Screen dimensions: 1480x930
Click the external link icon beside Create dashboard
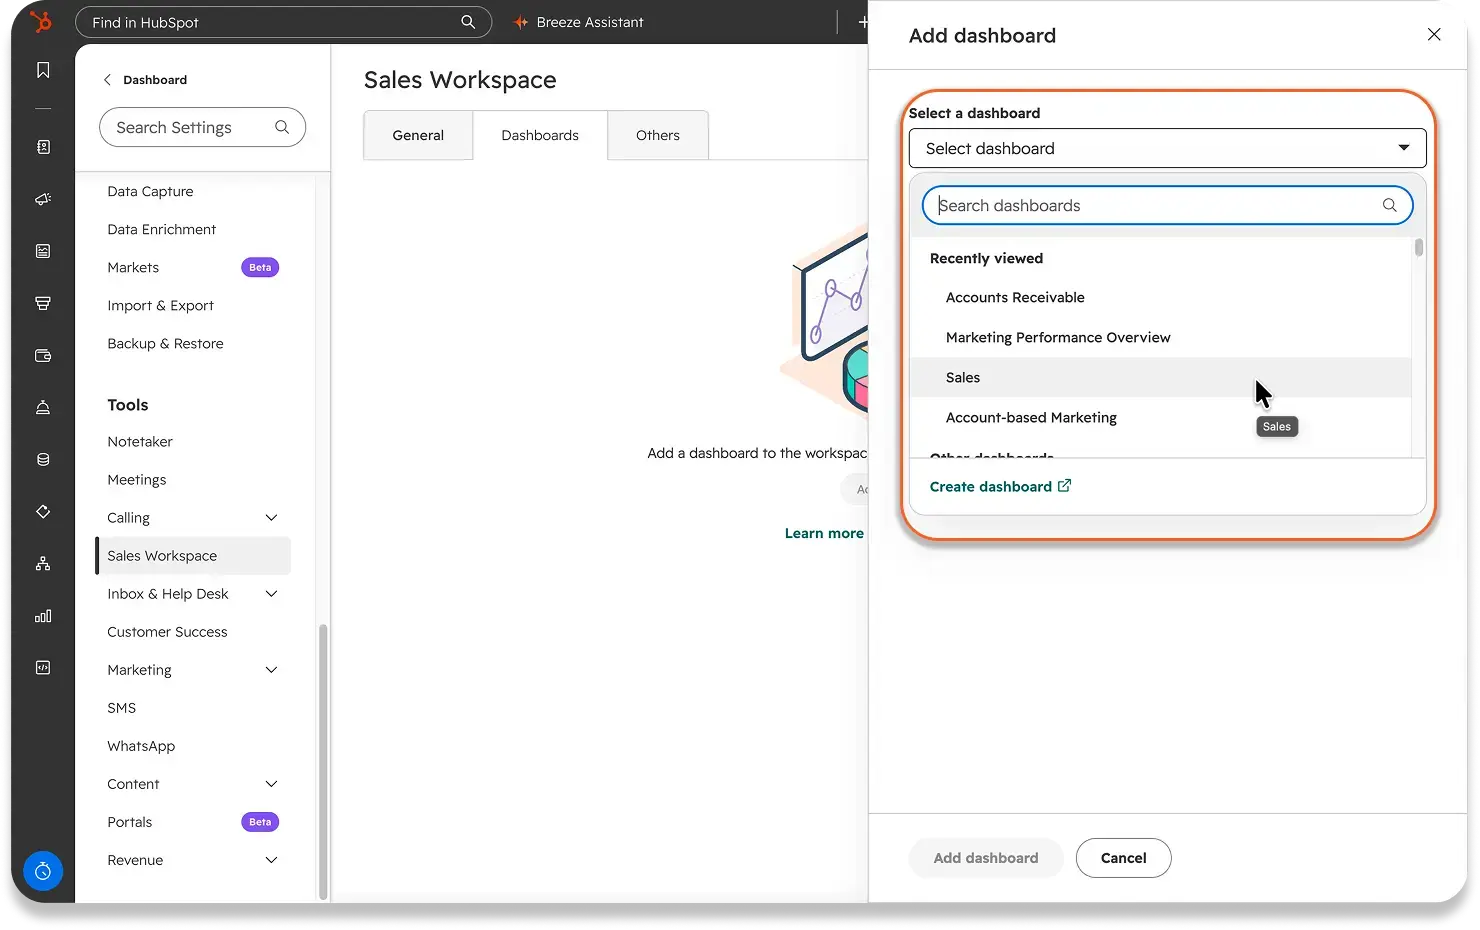pos(1064,486)
